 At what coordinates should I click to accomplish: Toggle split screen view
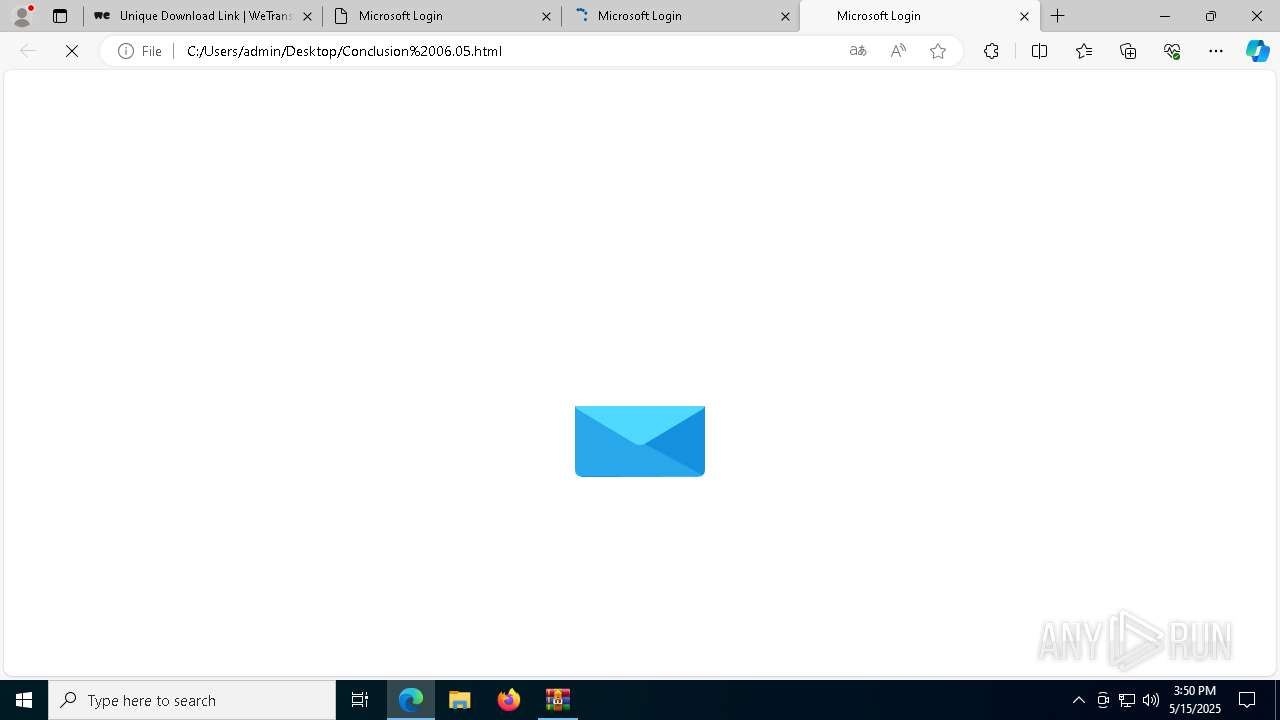pyautogui.click(x=1039, y=51)
